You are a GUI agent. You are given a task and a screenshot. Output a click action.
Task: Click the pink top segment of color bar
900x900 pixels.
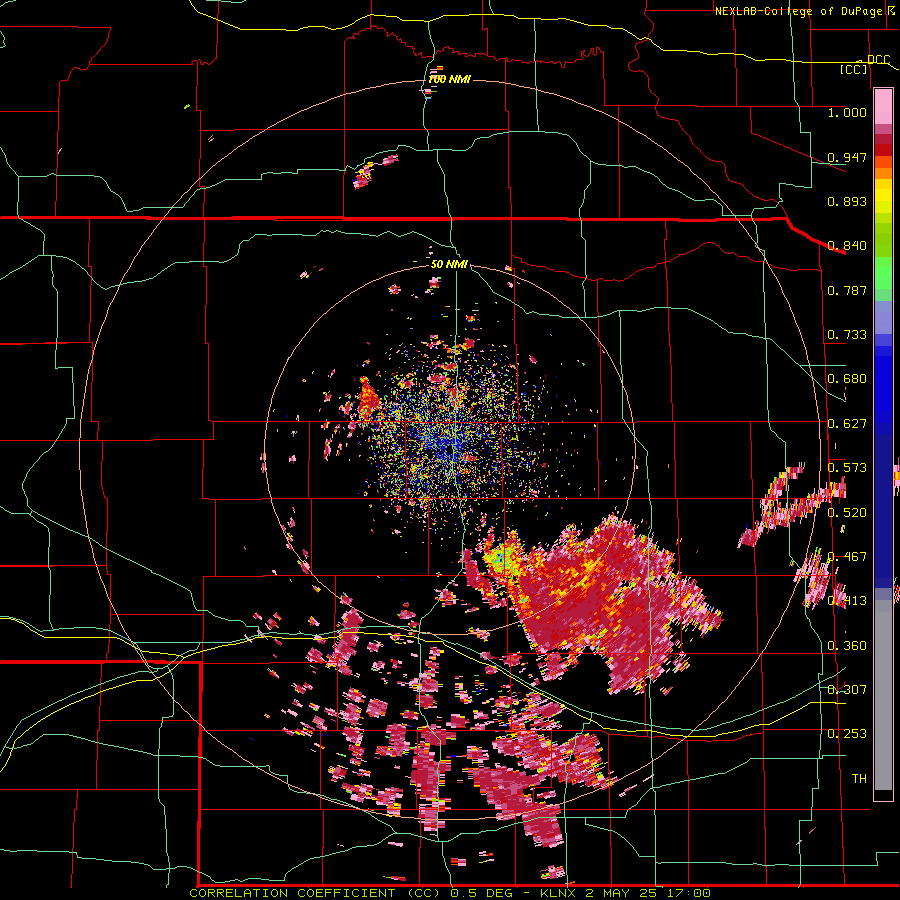tap(883, 106)
